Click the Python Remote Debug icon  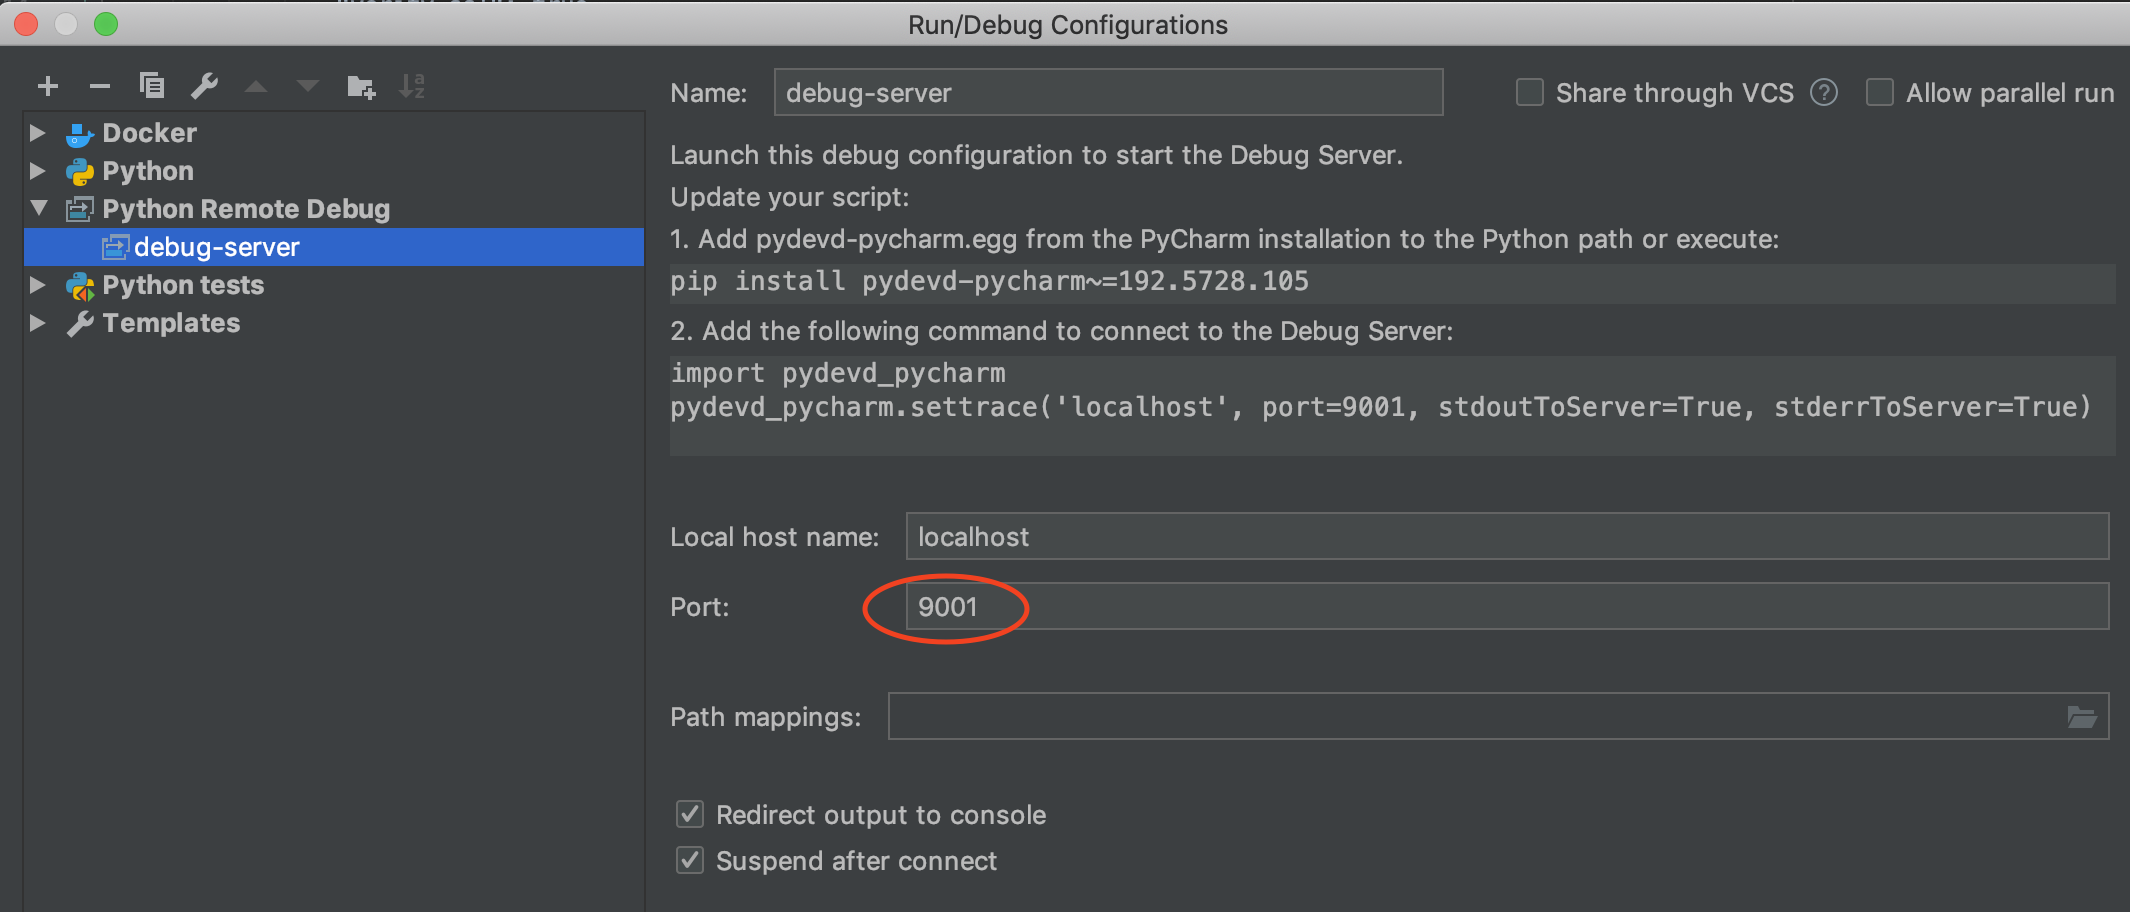click(x=80, y=209)
